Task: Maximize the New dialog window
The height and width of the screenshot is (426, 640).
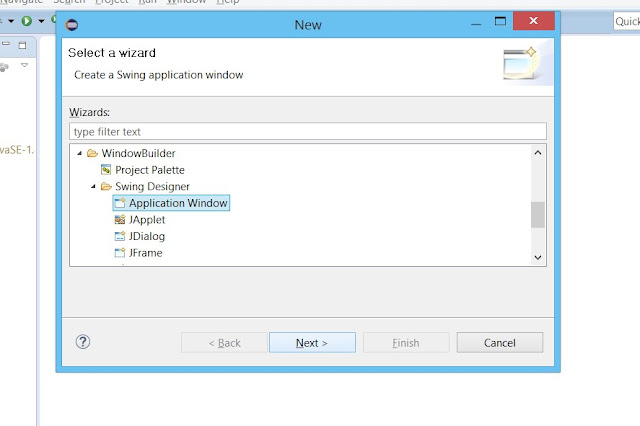Action: click(x=500, y=21)
